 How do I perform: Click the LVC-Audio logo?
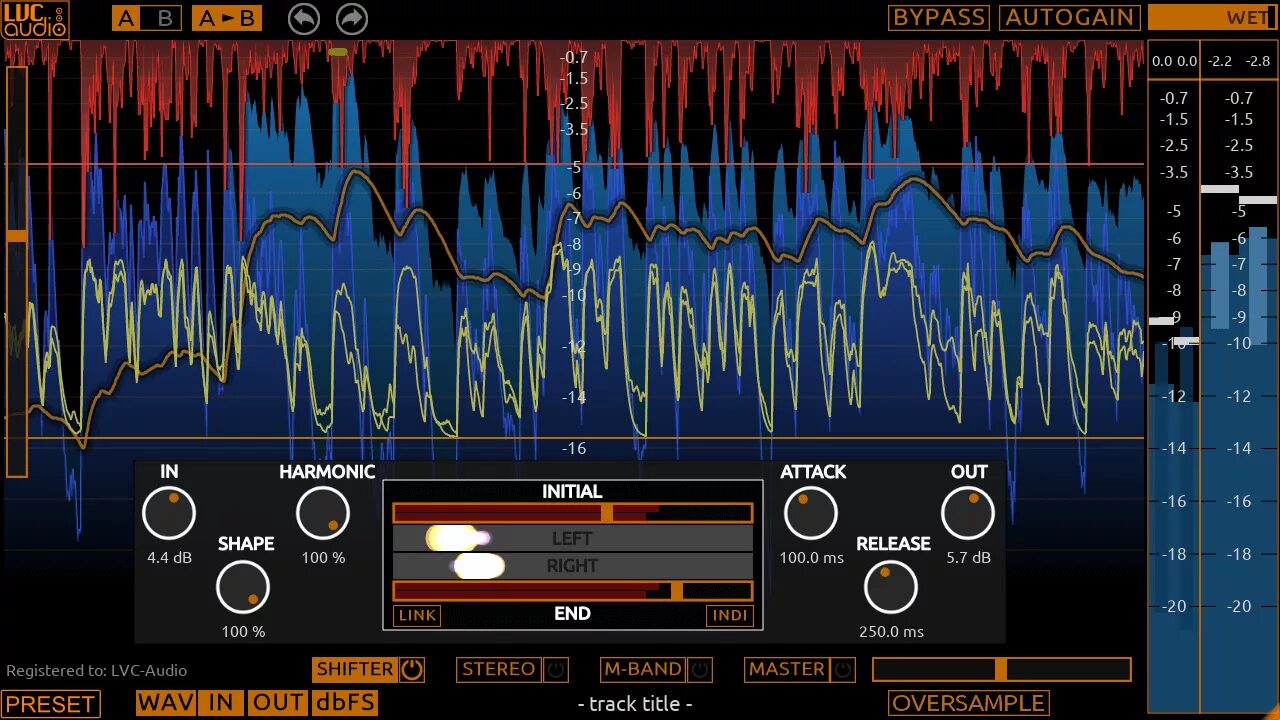[x=36, y=19]
